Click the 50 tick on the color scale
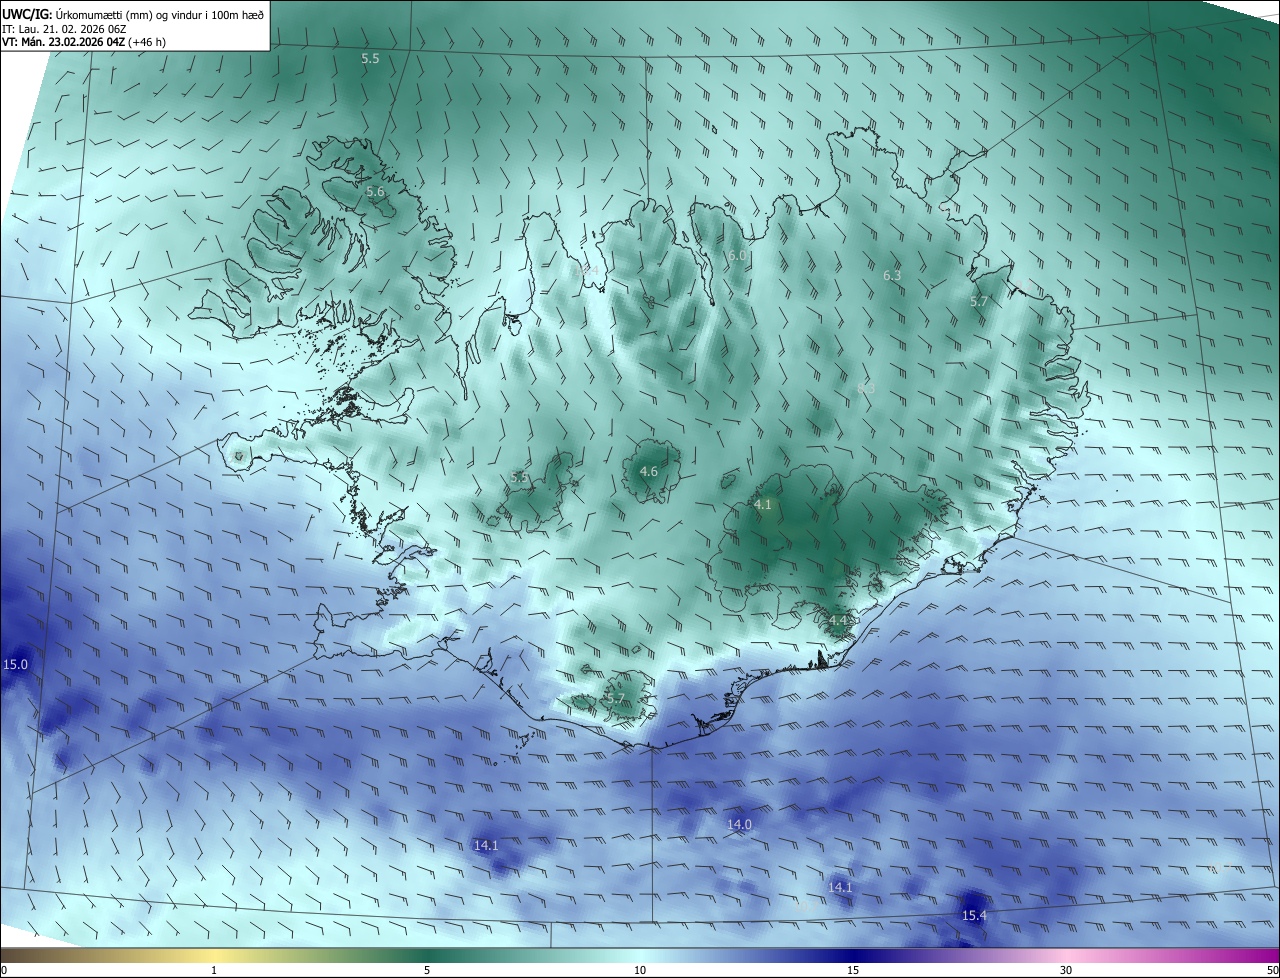 pos(1272,970)
